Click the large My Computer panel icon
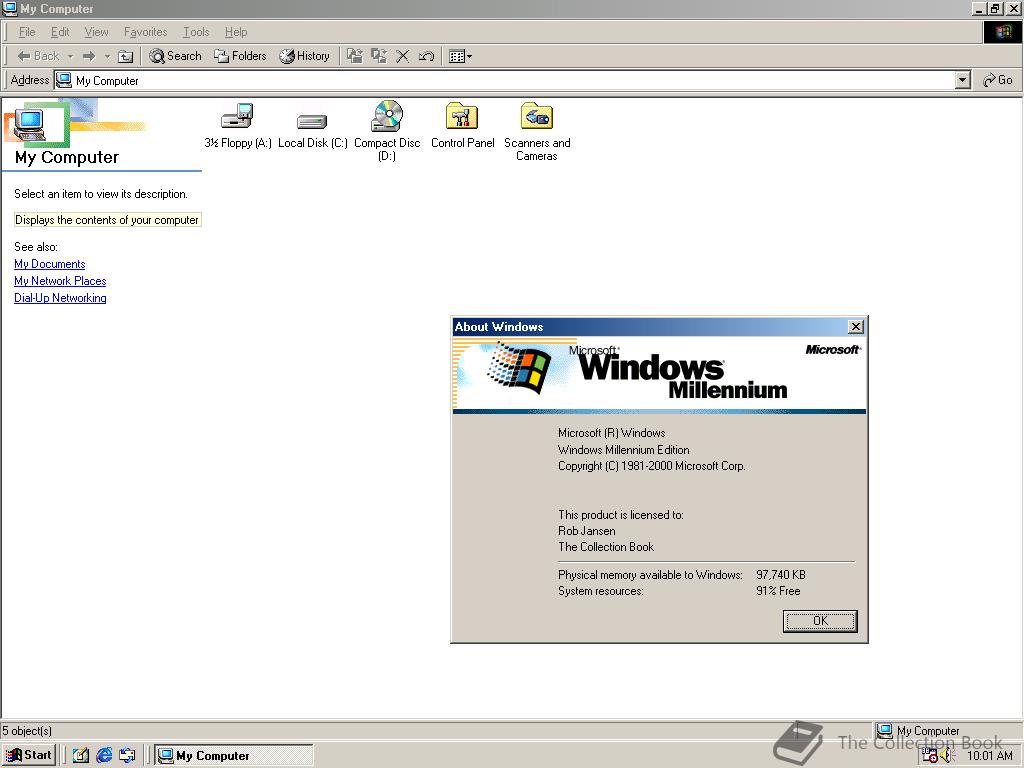The height and width of the screenshot is (768, 1024). 30,124
